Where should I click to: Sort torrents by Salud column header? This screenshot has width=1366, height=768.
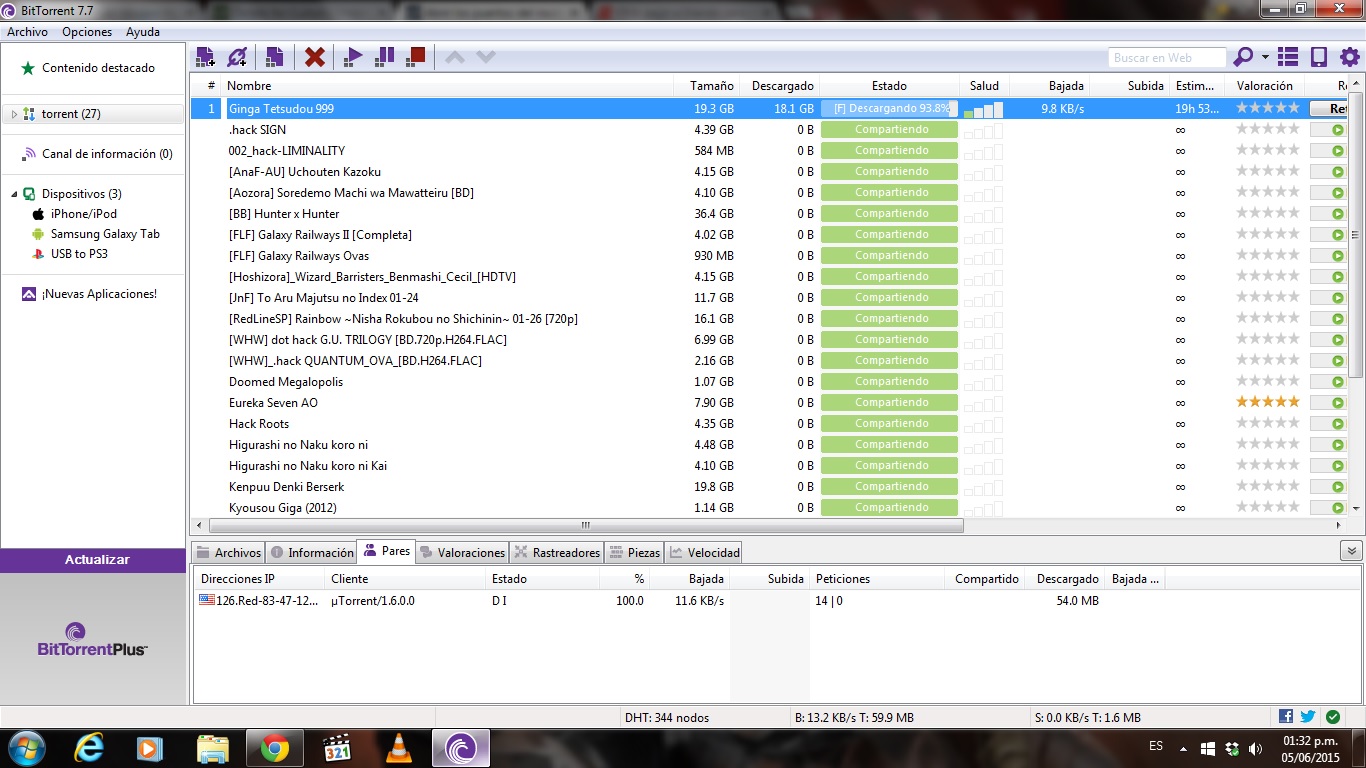[x=984, y=86]
